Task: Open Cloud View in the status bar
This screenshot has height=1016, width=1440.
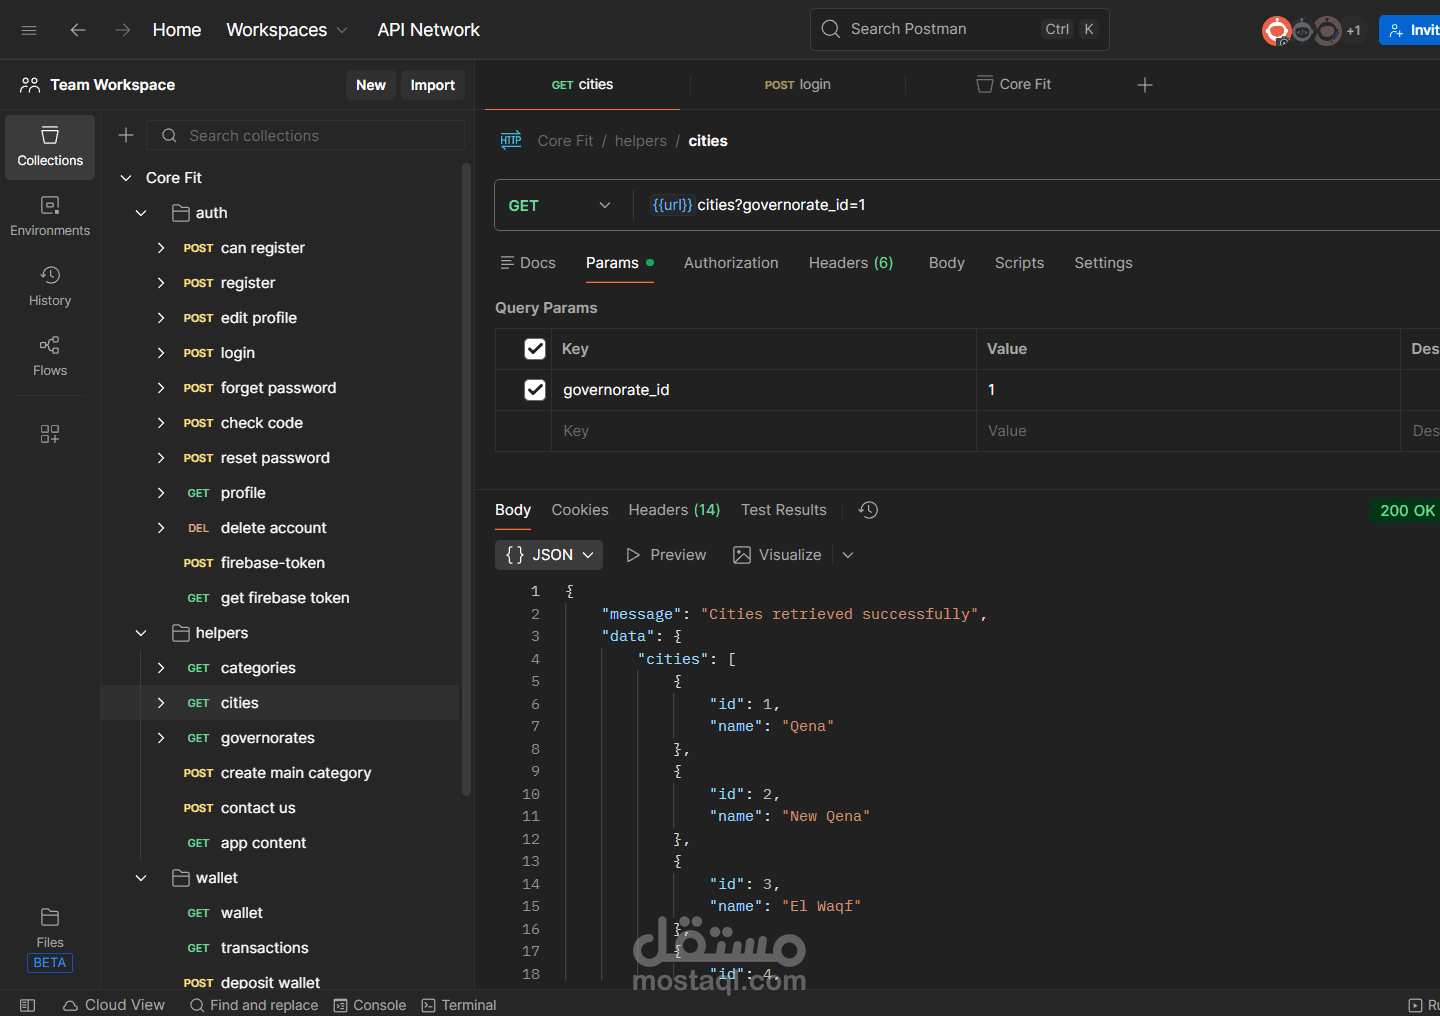Action: point(114,1005)
